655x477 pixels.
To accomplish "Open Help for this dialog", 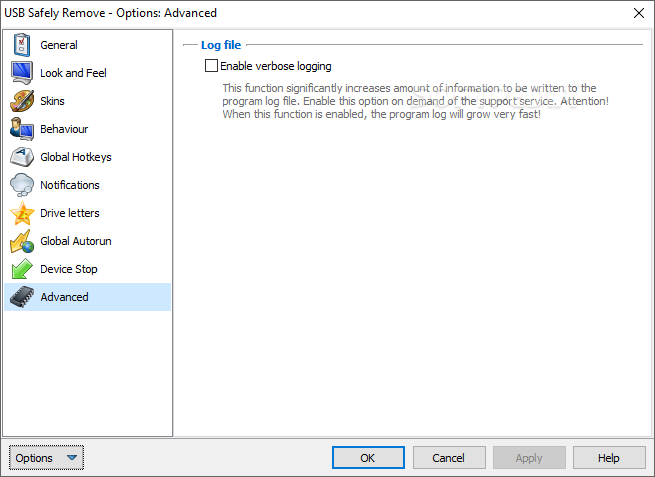I will click(x=609, y=458).
